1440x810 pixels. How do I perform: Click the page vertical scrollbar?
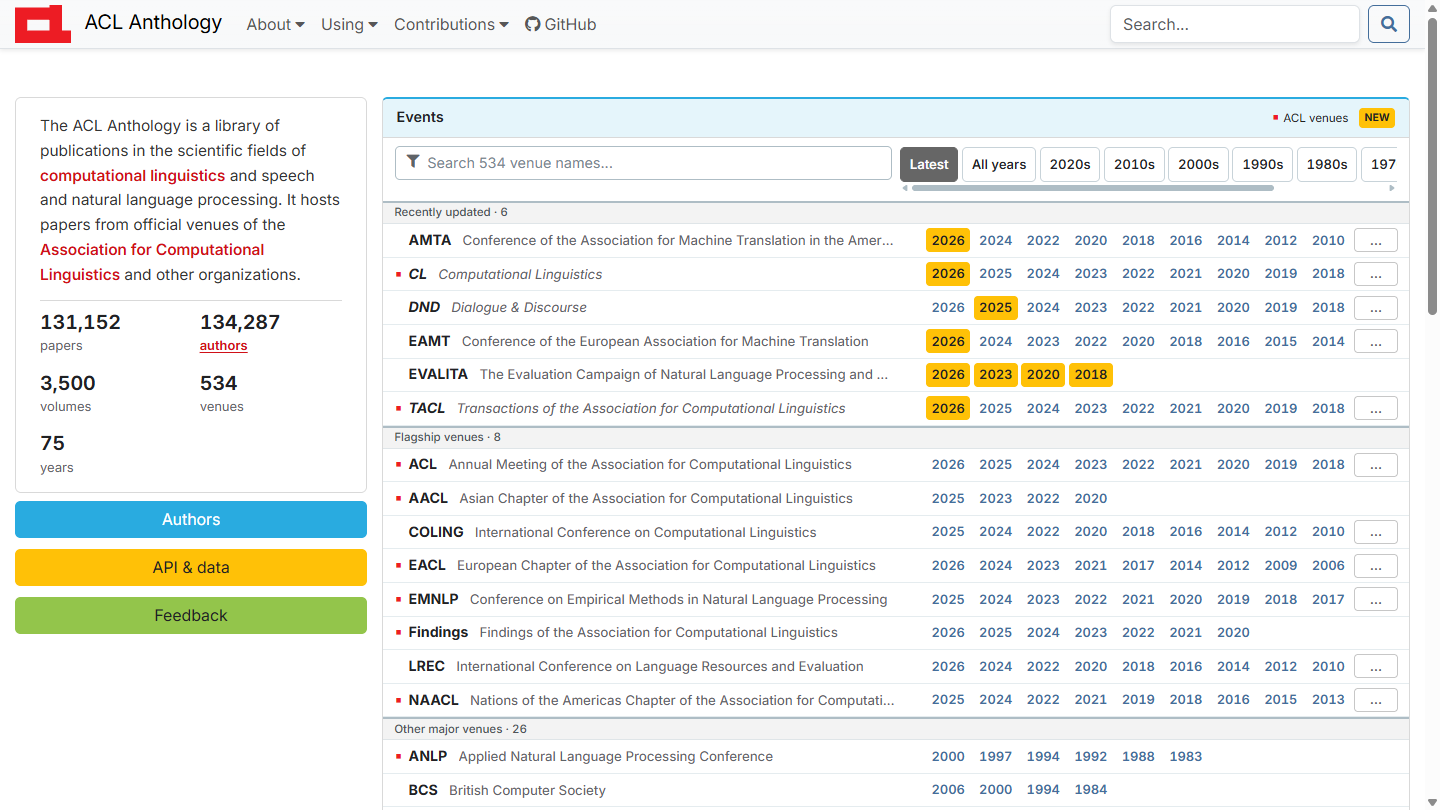pyautogui.click(x=1433, y=165)
